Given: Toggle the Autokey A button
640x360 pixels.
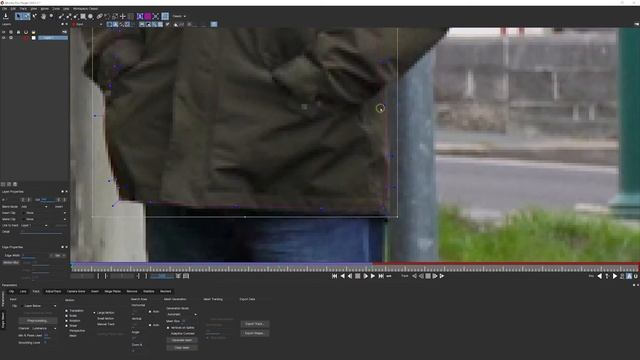Looking at the screenshot, I should pyautogui.click(x=629, y=276).
